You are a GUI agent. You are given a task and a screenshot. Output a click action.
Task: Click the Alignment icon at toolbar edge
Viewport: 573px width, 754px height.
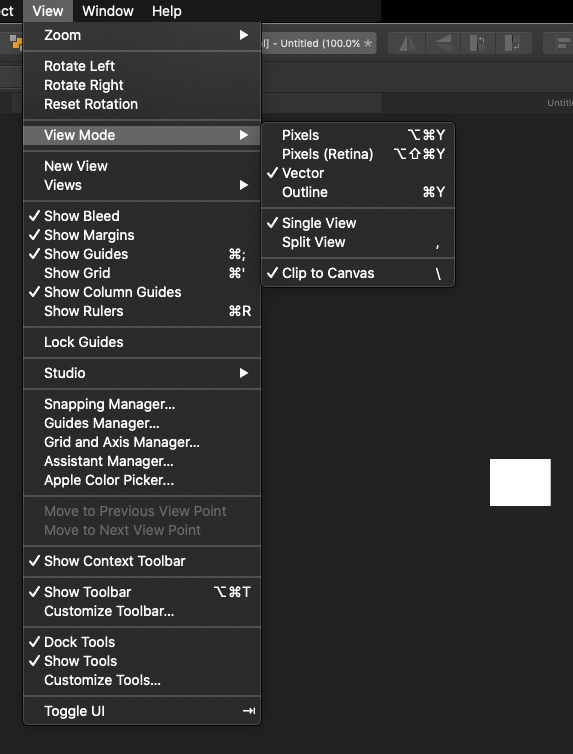pyautogui.click(x=561, y=43)
